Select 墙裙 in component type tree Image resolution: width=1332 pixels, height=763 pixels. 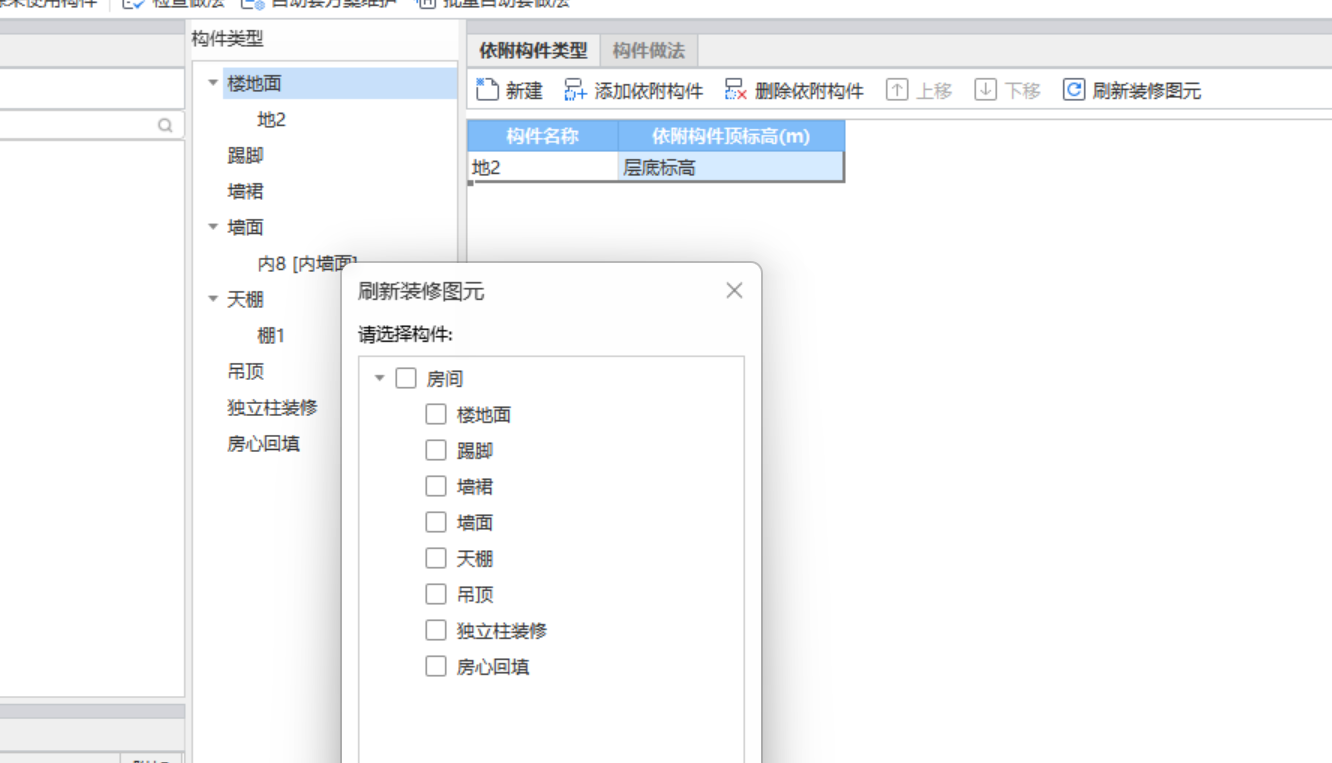tap(245, 191)
